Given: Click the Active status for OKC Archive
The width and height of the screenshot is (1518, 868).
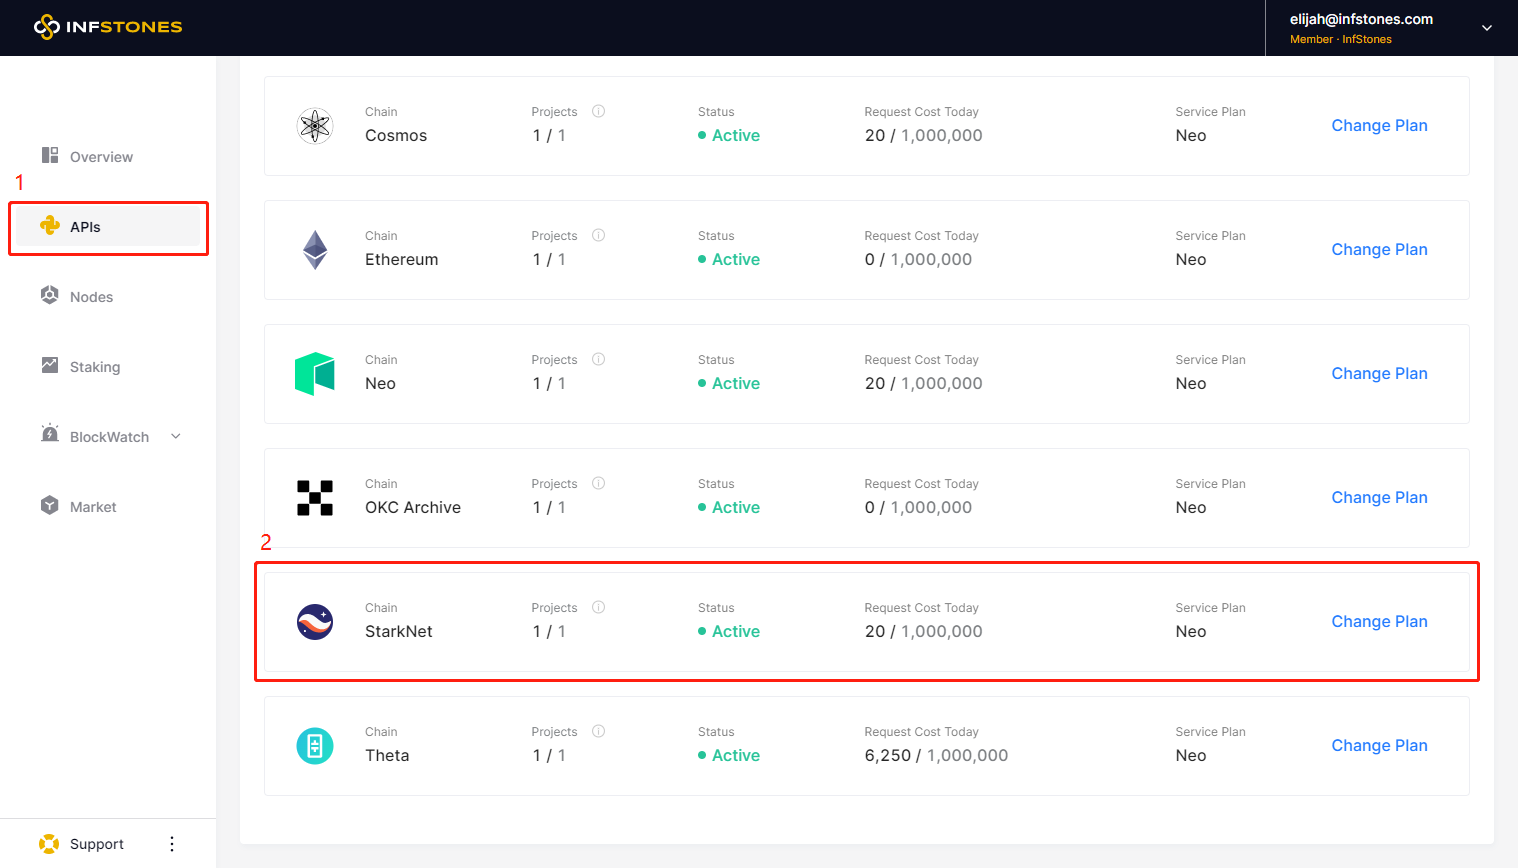Looking at the screenshot, I should [729, 507].
